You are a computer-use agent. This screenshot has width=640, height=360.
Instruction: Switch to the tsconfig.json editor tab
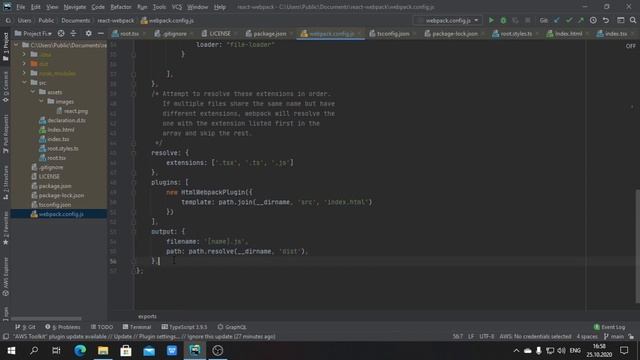click(389, 34)
